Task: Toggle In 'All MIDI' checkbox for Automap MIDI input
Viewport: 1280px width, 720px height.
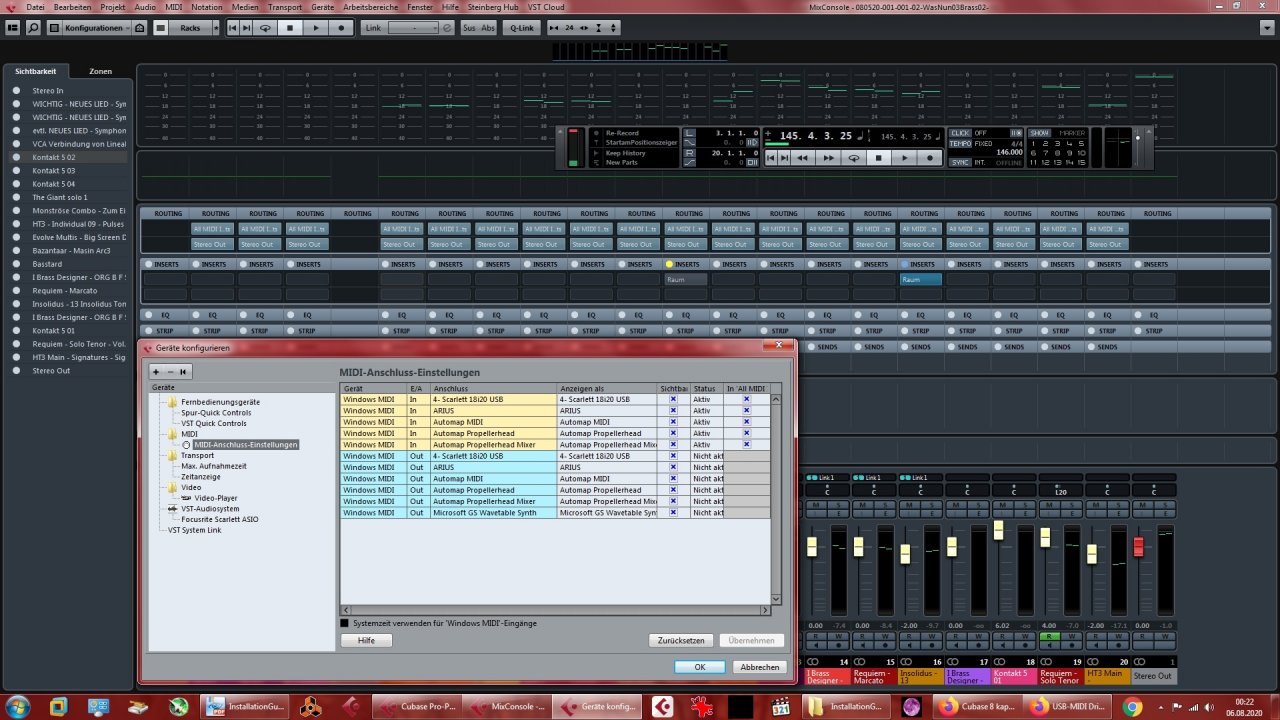Action: (746, 422)
